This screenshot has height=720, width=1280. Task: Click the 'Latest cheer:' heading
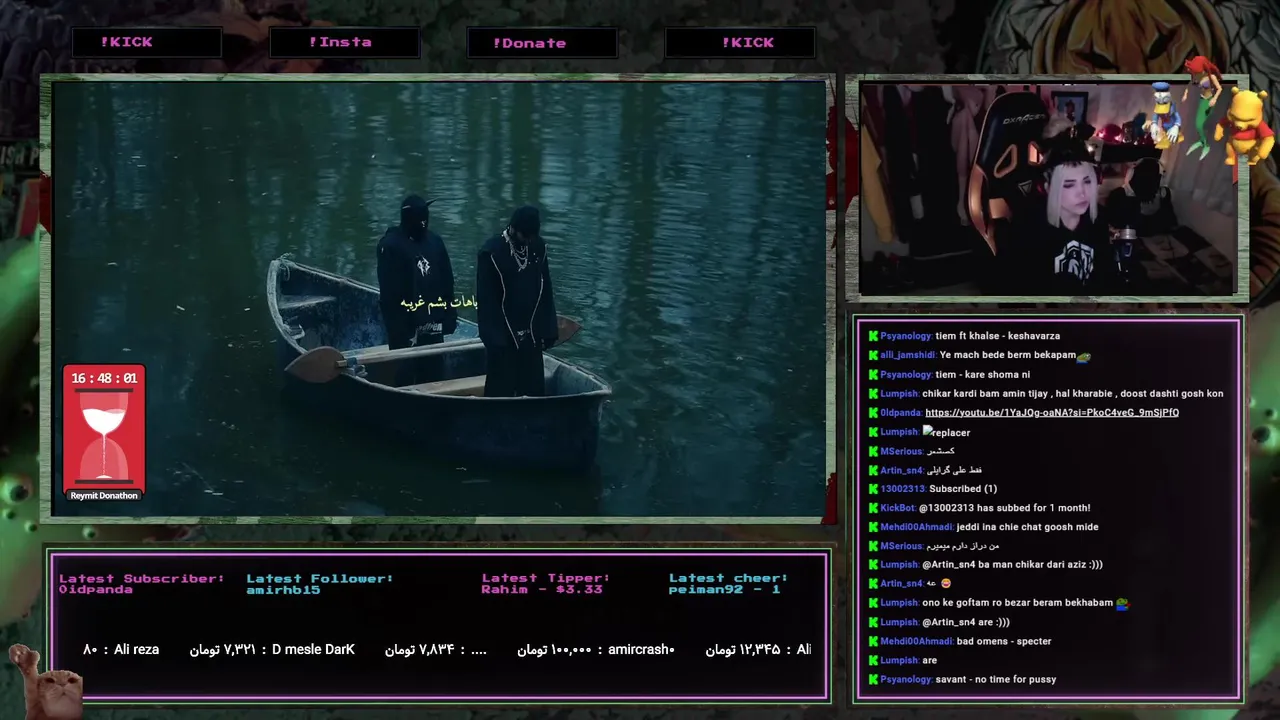pos(729,578)
